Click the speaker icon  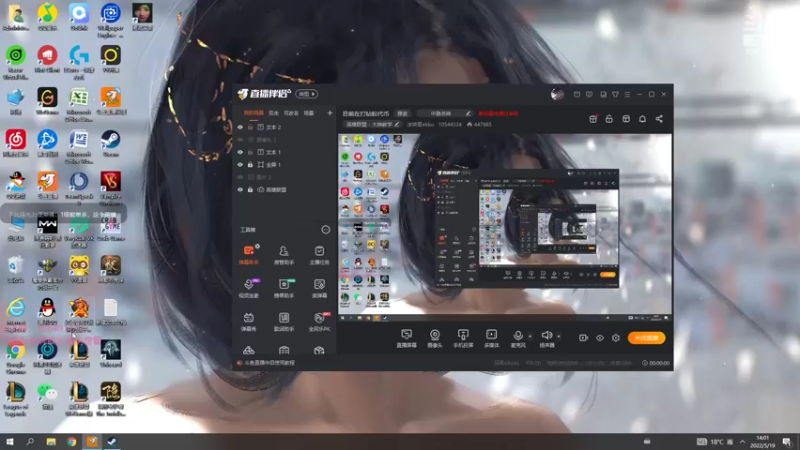coord(546,335)
